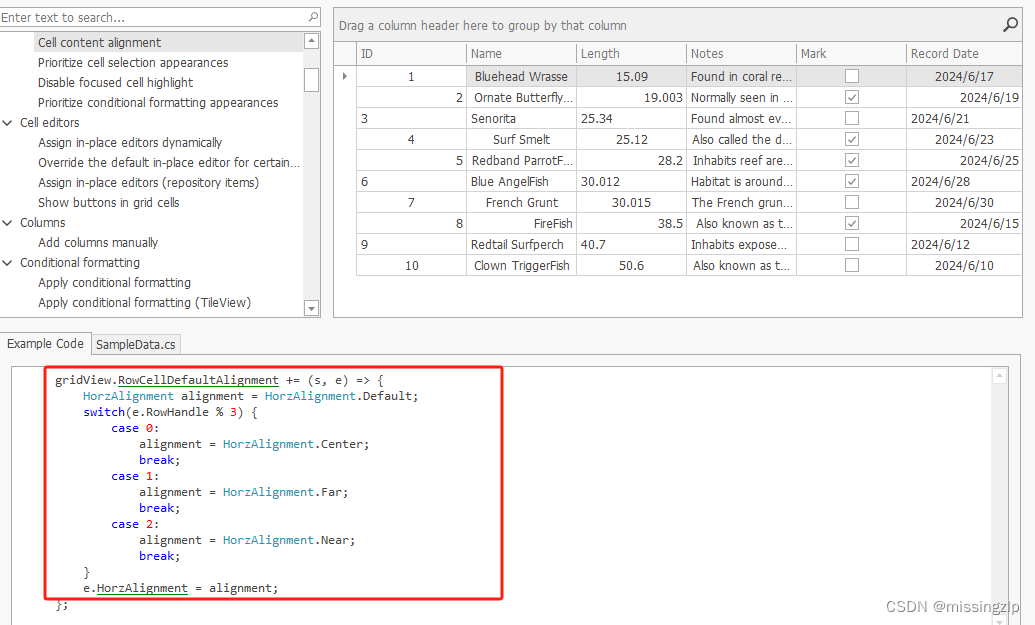The image size is (1035, 625).
Task: Click the FireFish name cell
Action: tap(521, 223)
